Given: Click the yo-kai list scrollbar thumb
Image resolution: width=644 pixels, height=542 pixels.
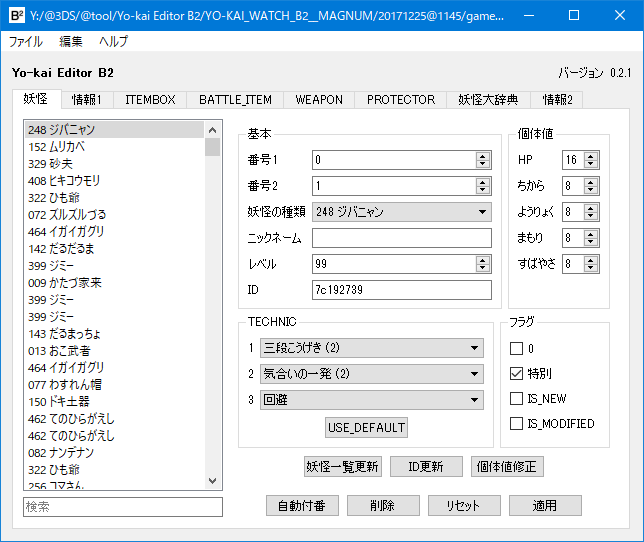Looking at the screenshot, I should click(212, 147).
